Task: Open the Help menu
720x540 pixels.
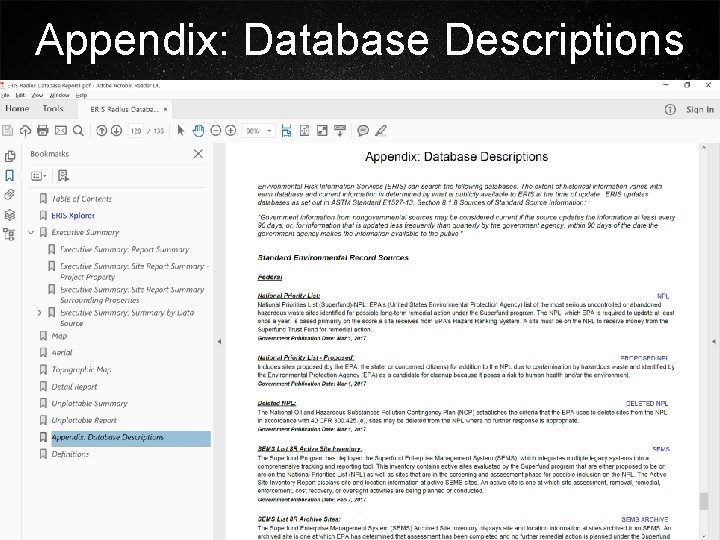Action: coord(81,95)
